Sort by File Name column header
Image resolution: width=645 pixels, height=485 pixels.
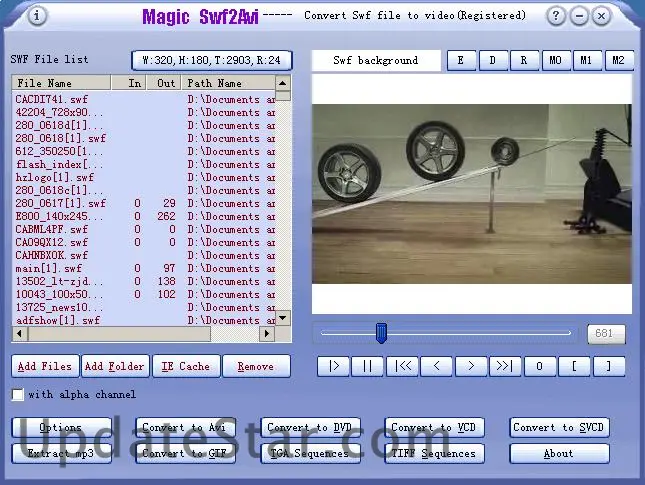[x=61, y=83]
